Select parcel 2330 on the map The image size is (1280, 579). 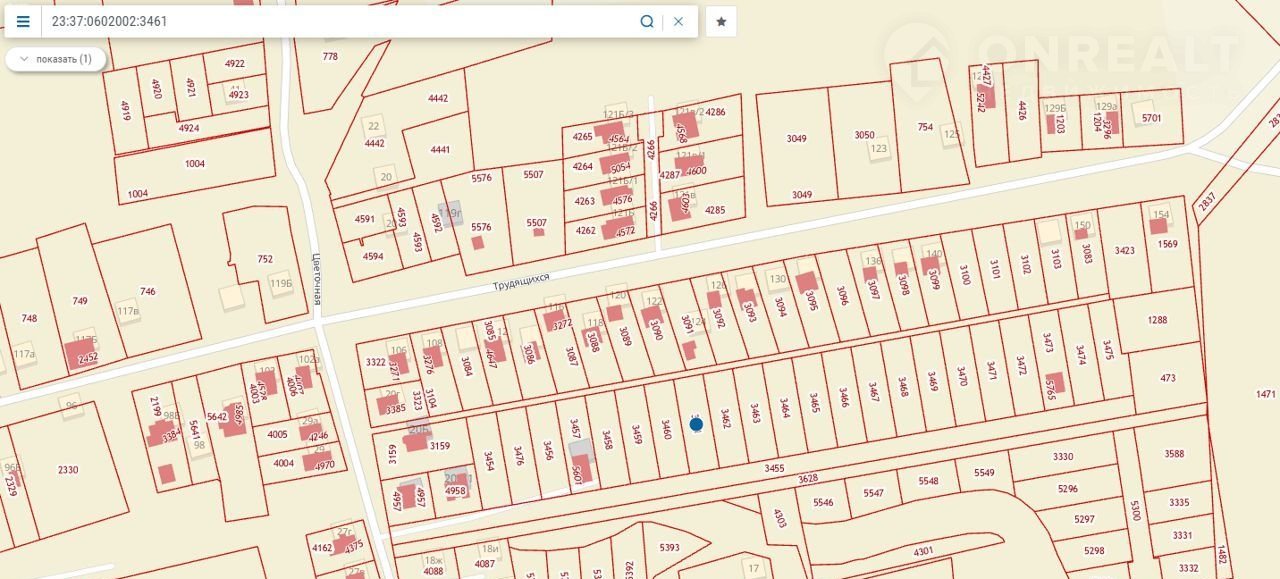[68, 470]
